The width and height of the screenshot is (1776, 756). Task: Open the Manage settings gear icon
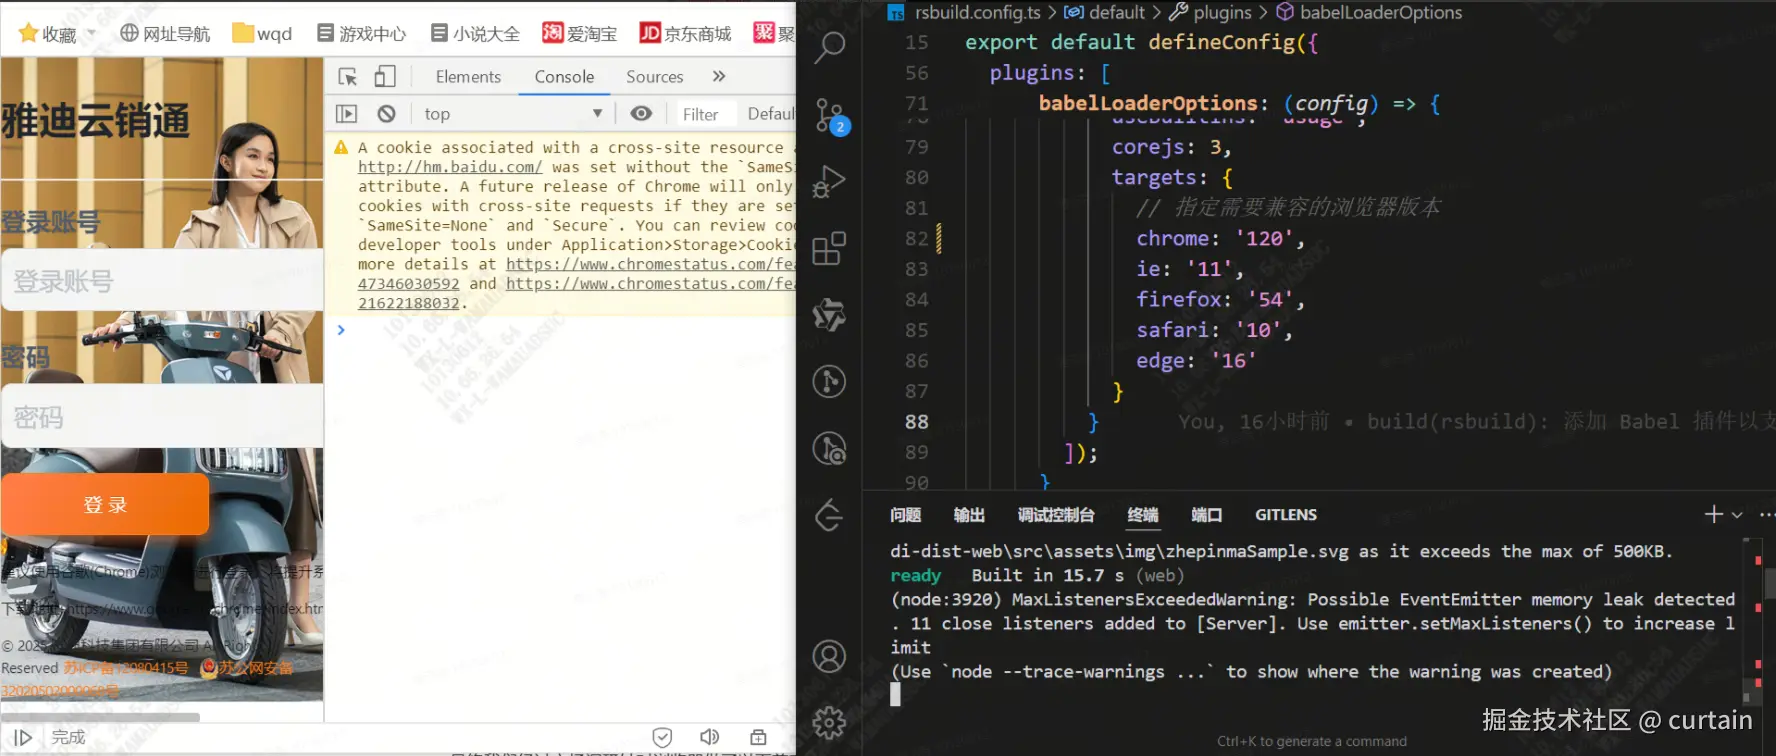[x=829, y=722]
